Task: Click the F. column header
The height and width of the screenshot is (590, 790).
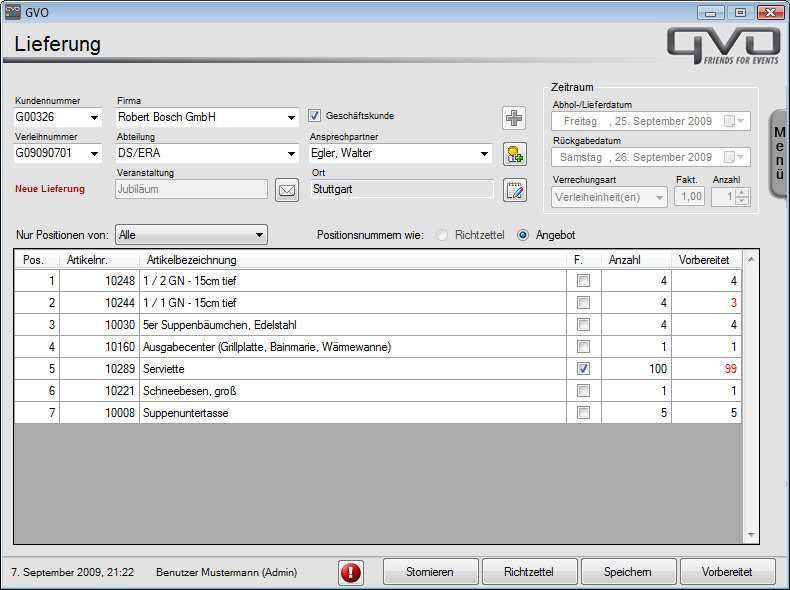Action: [583, 259]
